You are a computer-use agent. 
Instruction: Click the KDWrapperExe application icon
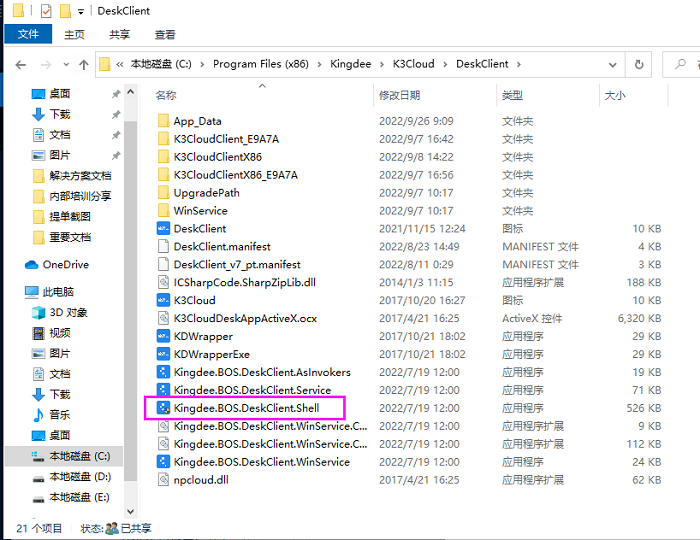coord(165,354)
